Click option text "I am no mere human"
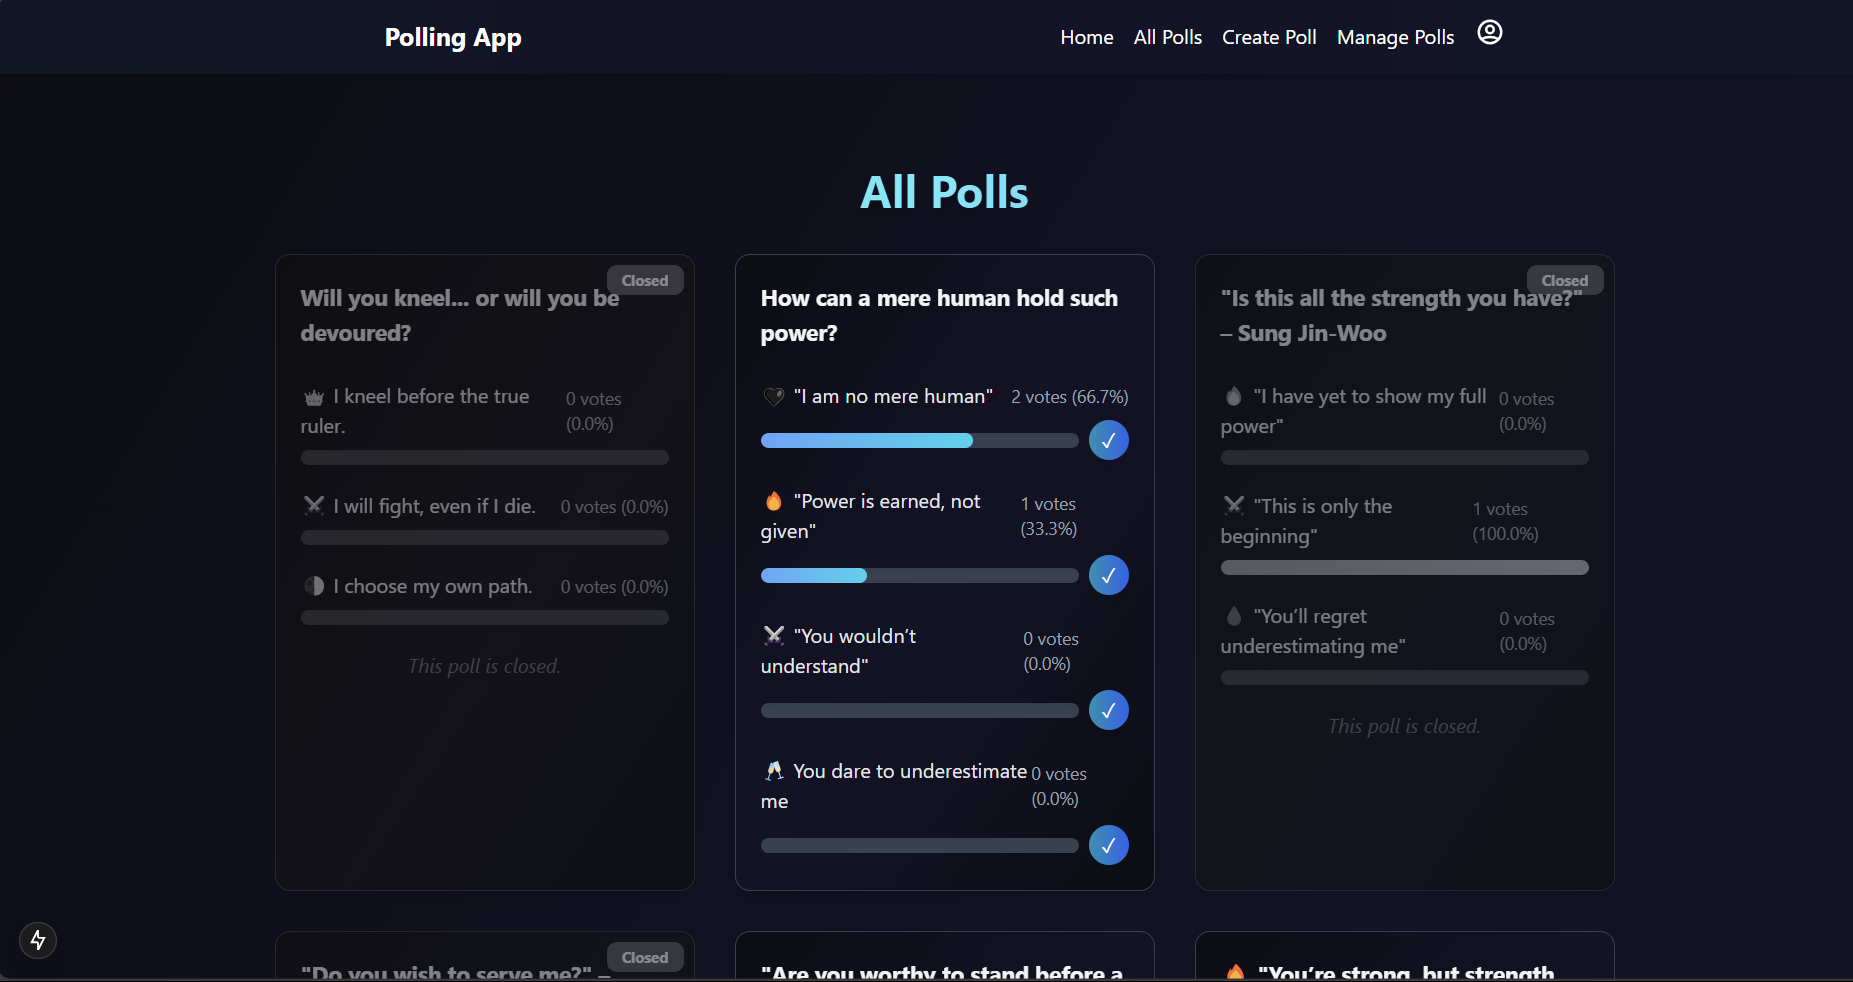 tap(893, 396)
